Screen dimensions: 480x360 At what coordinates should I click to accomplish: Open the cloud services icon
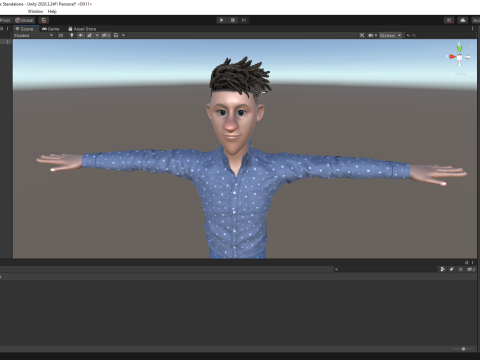pos(463,20)
